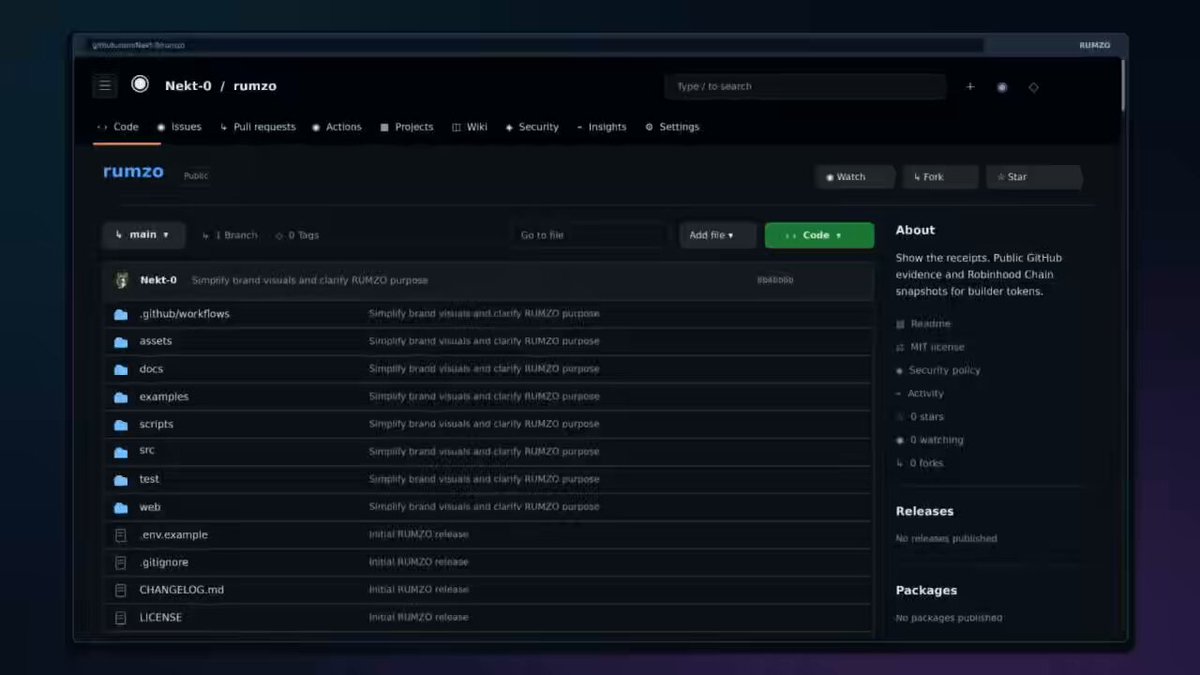
Task: Click the diamond icon in header
Action: pos(1034,87)
